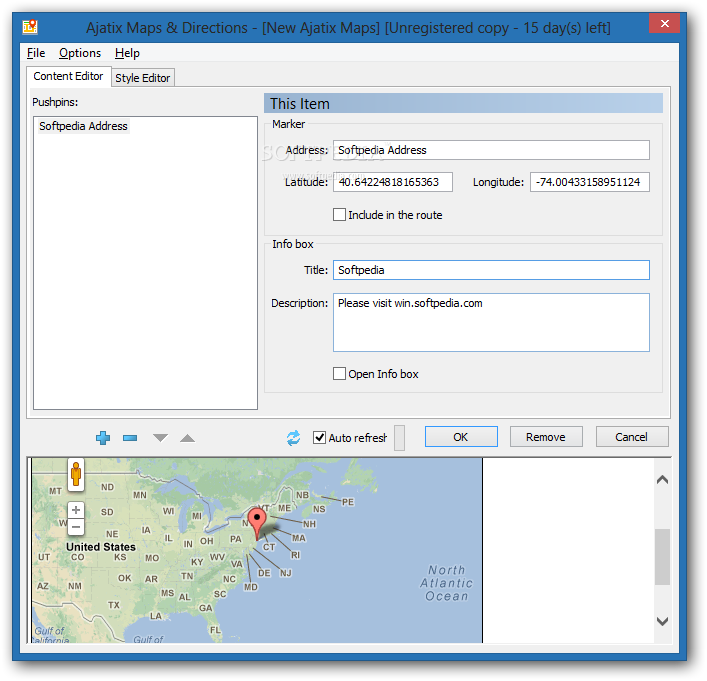Screen dimensions: 707x681
Task: Click the OK button
Action: tap(461, 437)
